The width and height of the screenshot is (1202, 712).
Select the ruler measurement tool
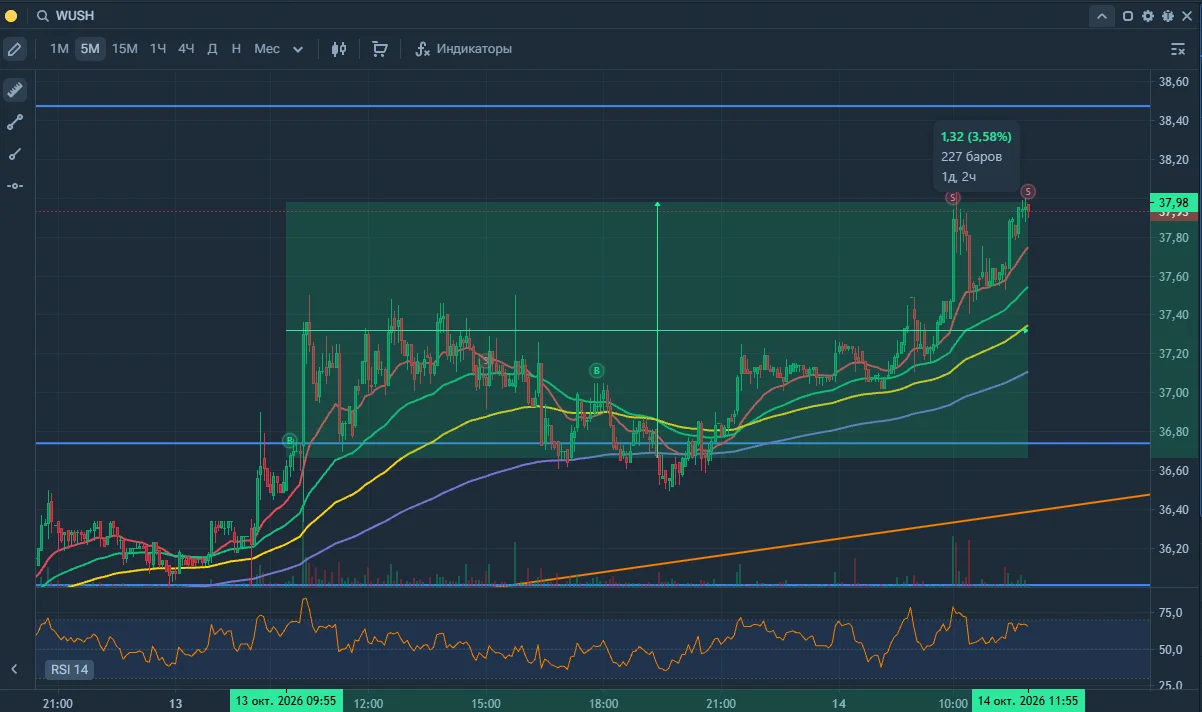point(14,90)
